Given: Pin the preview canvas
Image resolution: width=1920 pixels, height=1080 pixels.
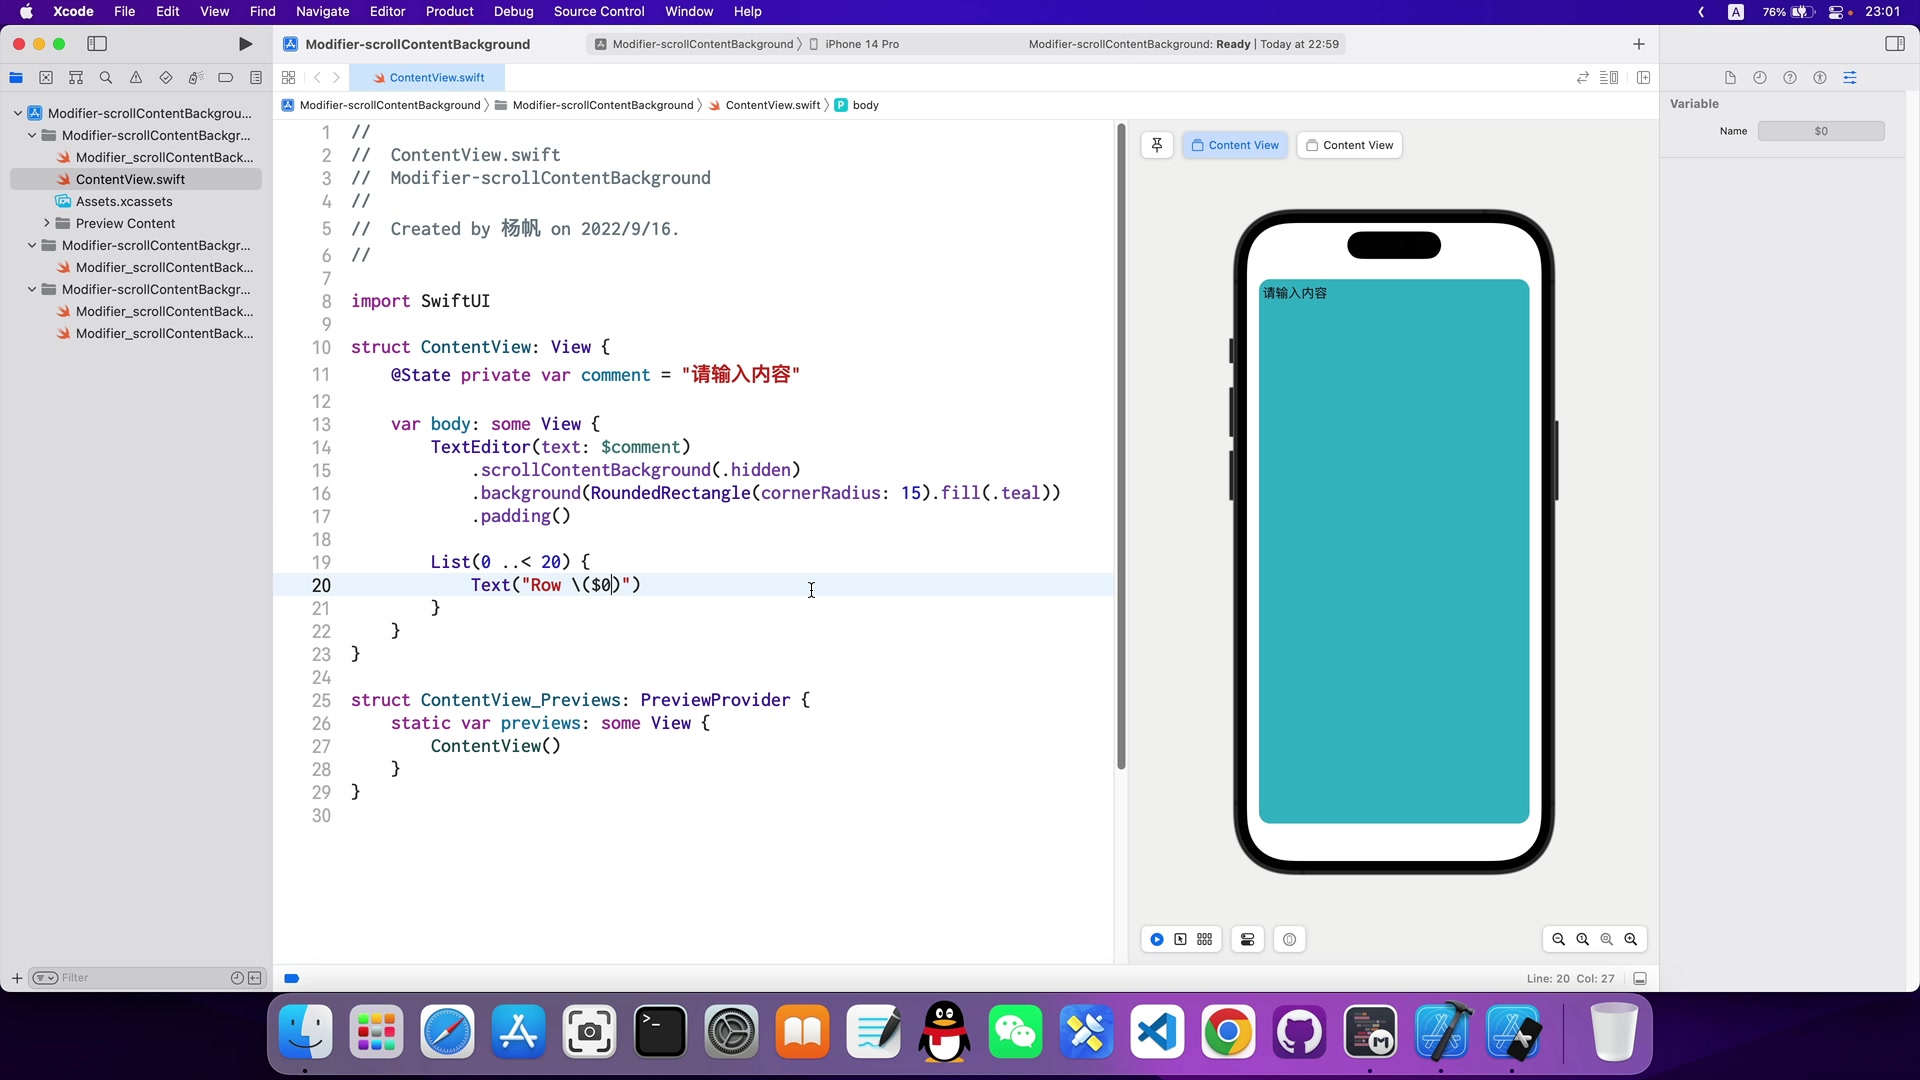Looking at the screenshot, I should [x=1157, y=145].
